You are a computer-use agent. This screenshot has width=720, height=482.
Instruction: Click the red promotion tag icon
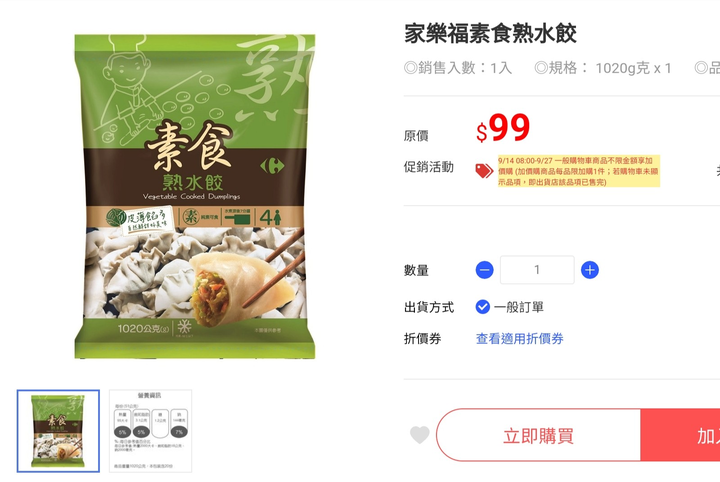[484, 171]
